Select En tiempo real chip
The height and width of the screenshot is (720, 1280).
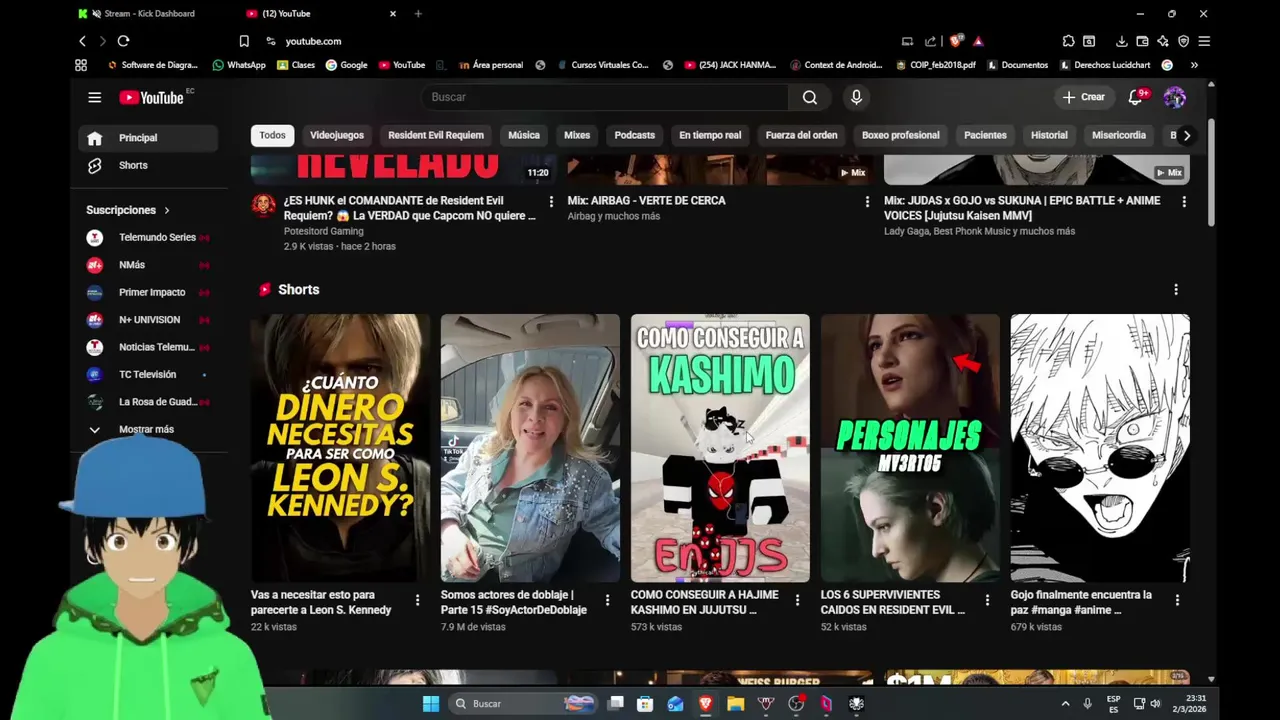click(x=710, y=135)
